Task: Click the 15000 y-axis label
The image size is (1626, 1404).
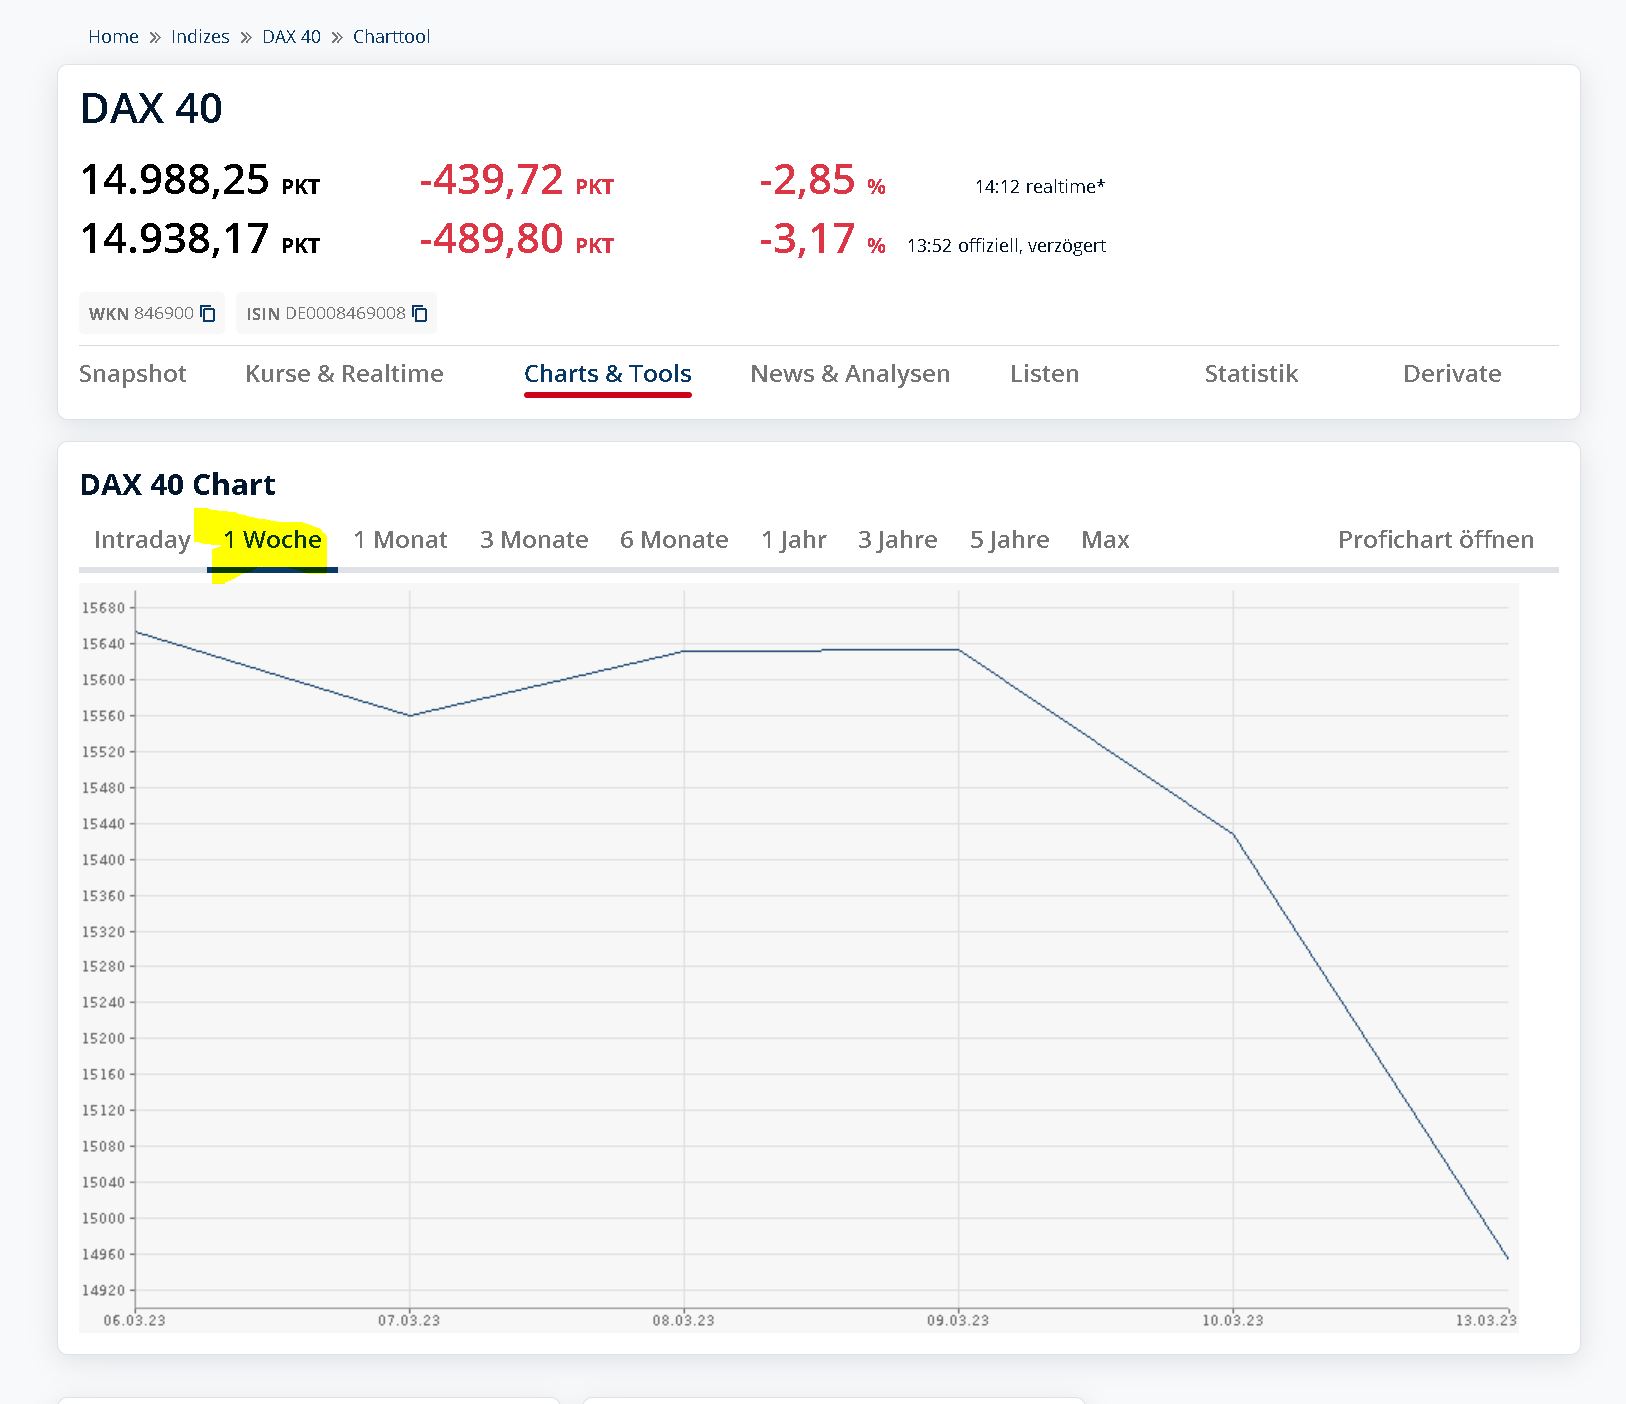Action: pyautogui.click(x=104, y=1218)
